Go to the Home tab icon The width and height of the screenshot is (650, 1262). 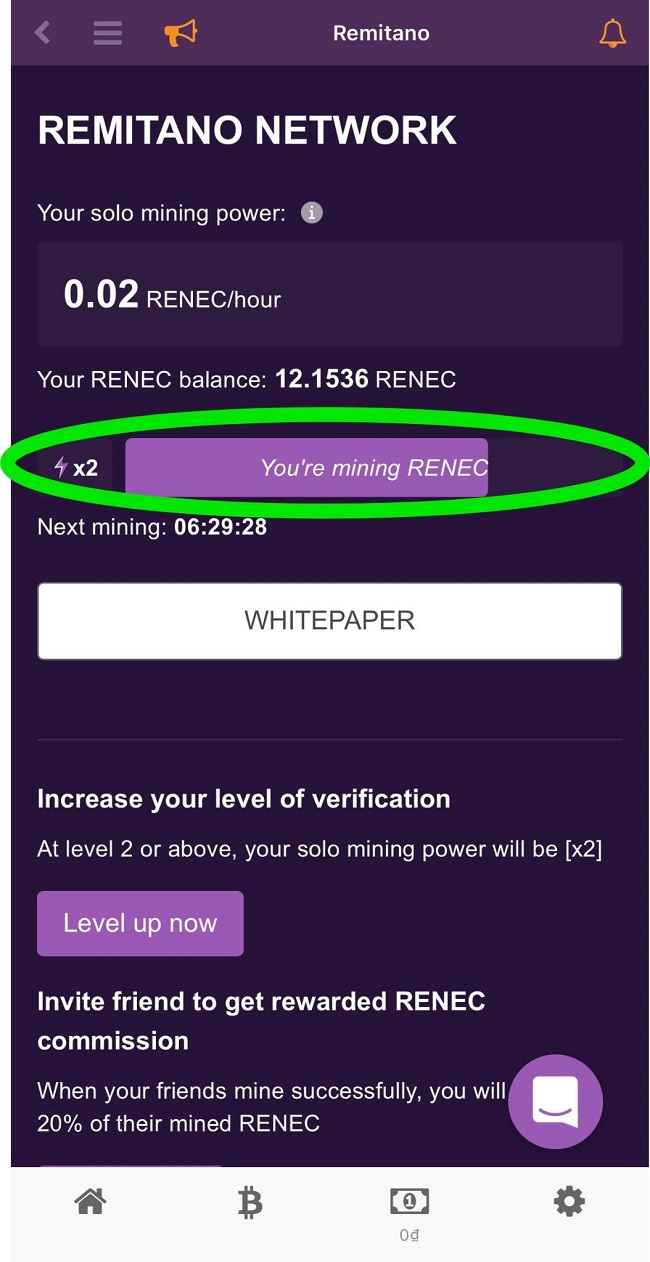[90, 1202]
